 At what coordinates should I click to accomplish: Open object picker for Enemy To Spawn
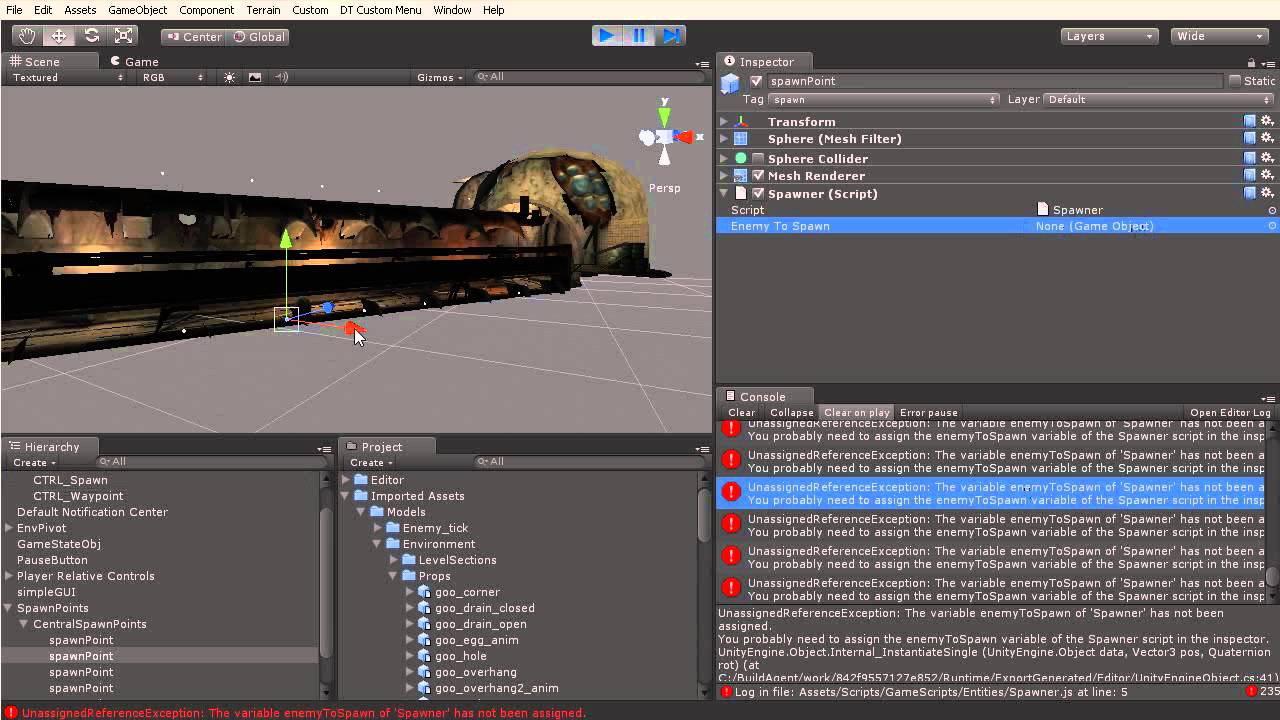(1272, 226)
